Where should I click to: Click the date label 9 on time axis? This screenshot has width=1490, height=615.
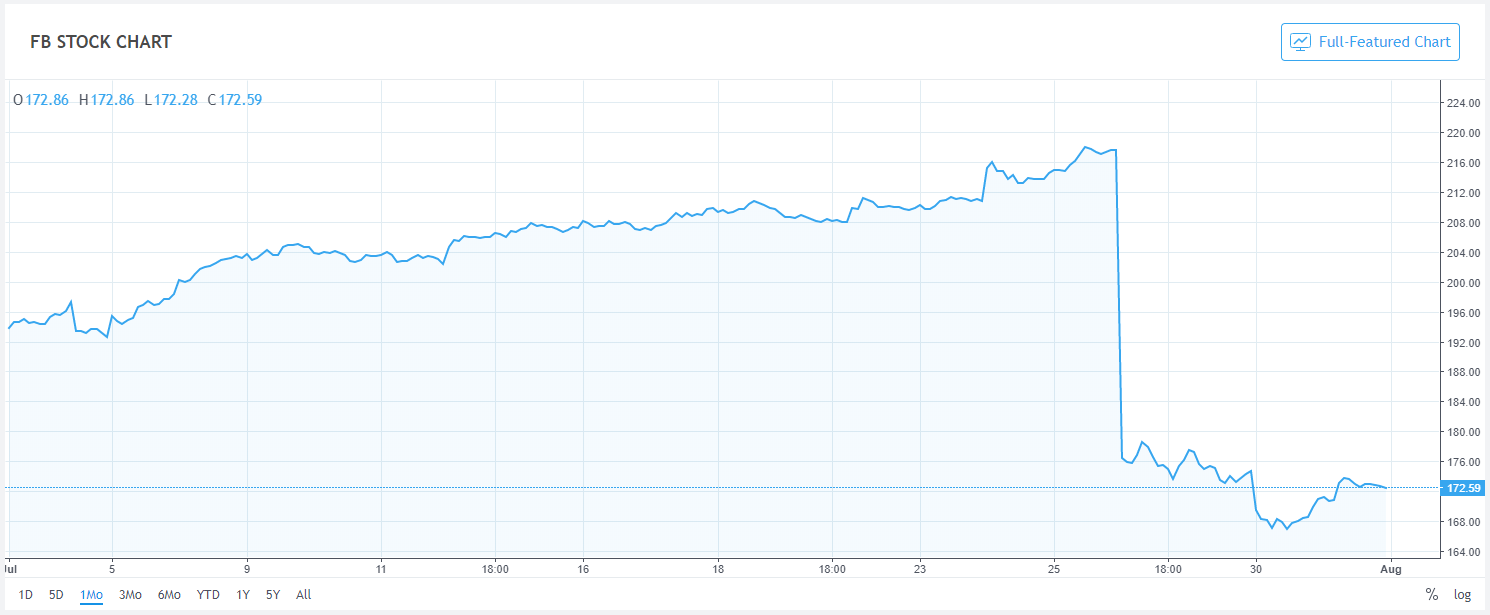coord(246,568)
